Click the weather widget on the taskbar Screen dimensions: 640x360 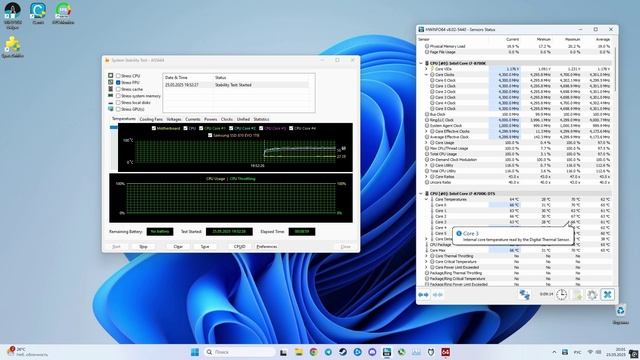(x=27, y=352)
